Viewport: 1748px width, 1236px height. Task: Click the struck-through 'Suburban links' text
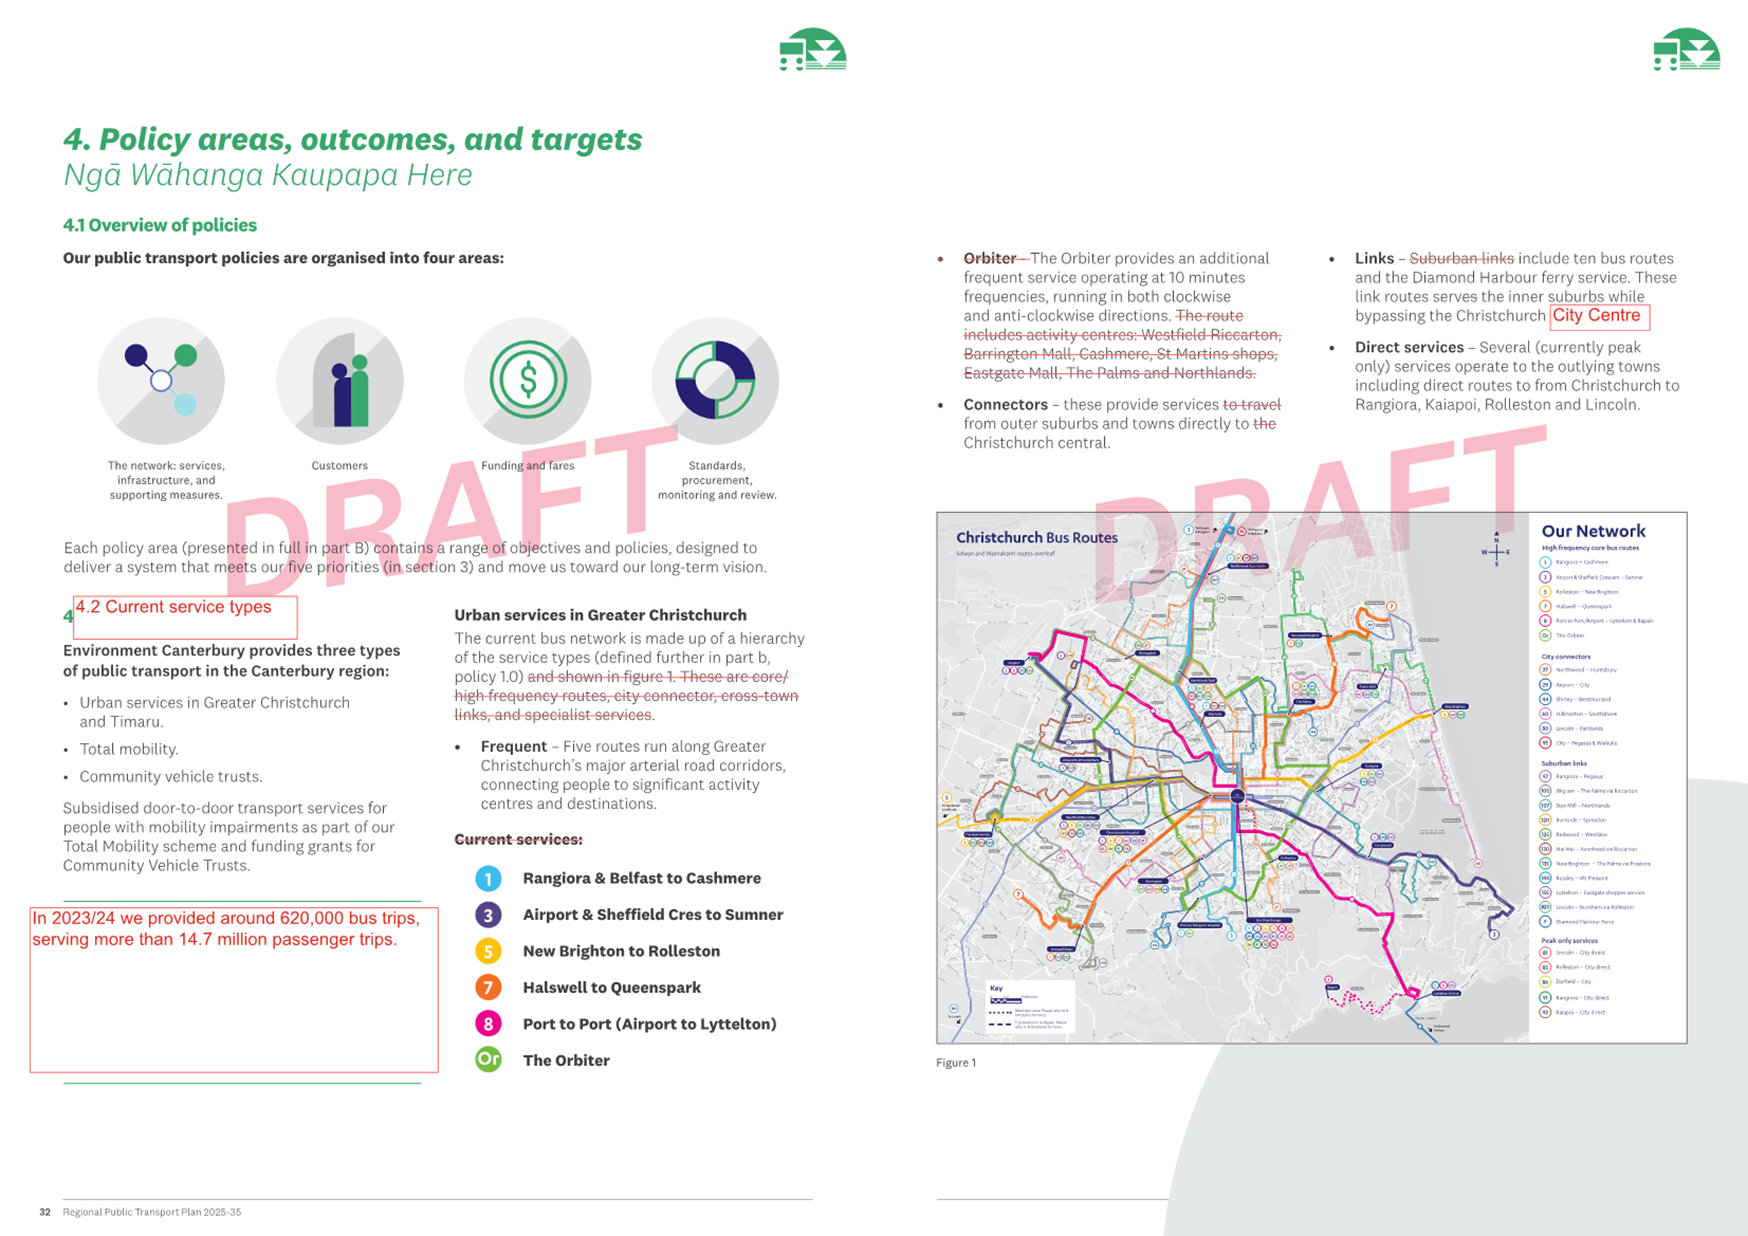(1461, 258)
